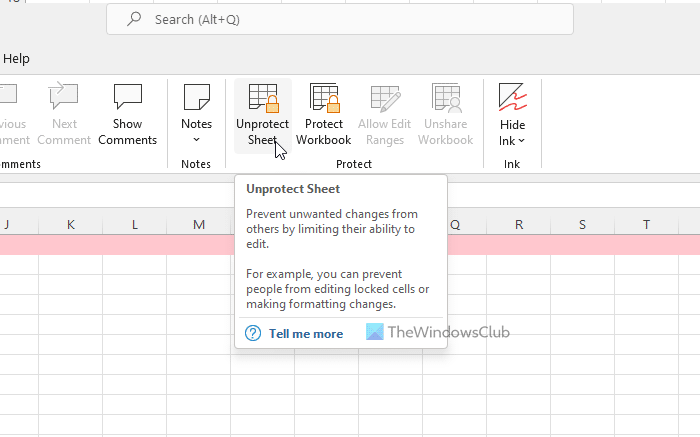Click the Allow Edit Ranges icon
Screen dimensions: 700x437
coord(385,99)
